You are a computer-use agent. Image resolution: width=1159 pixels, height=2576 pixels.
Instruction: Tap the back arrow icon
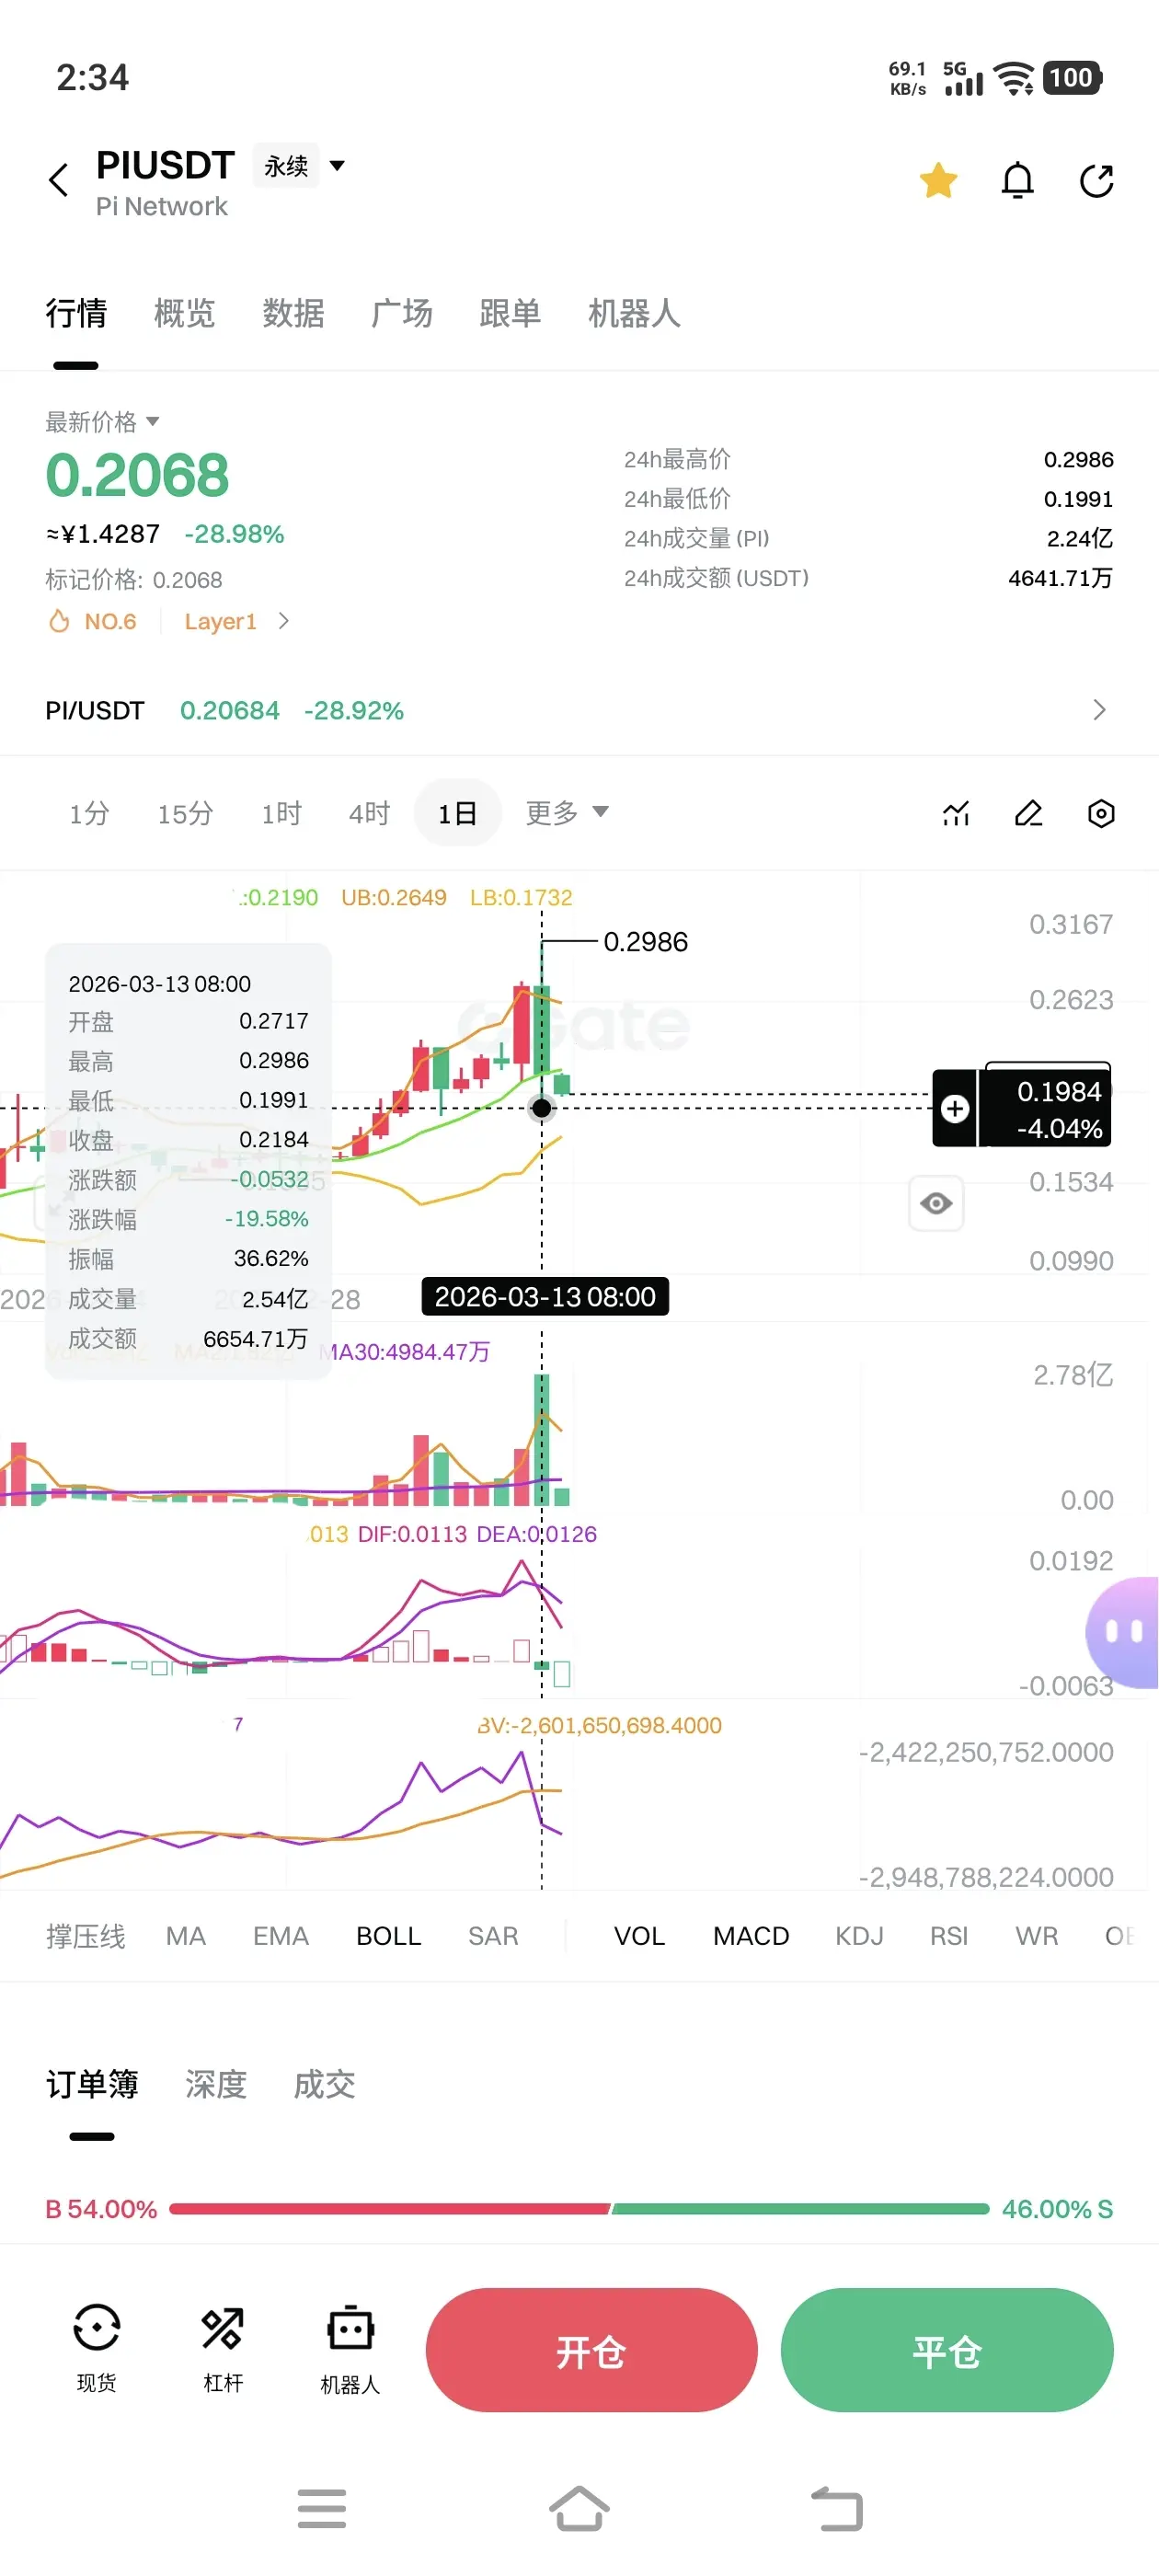point(58,180)
